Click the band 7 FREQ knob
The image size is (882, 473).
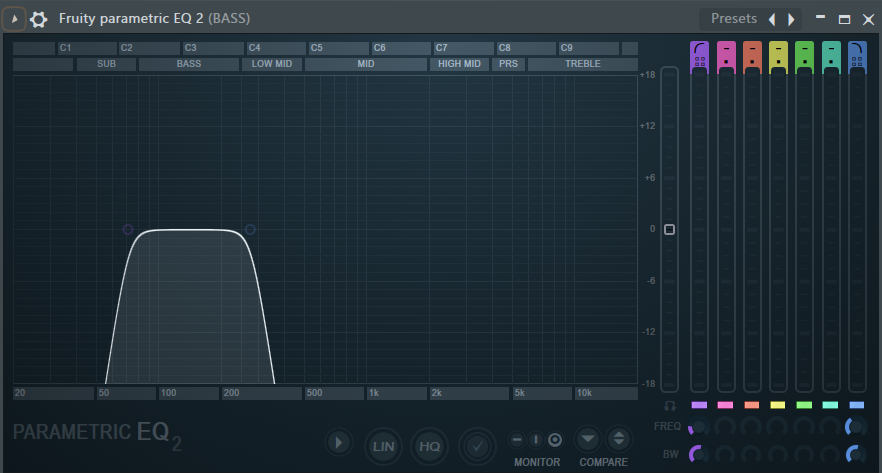pyautogui.click(x=856, y=427)
